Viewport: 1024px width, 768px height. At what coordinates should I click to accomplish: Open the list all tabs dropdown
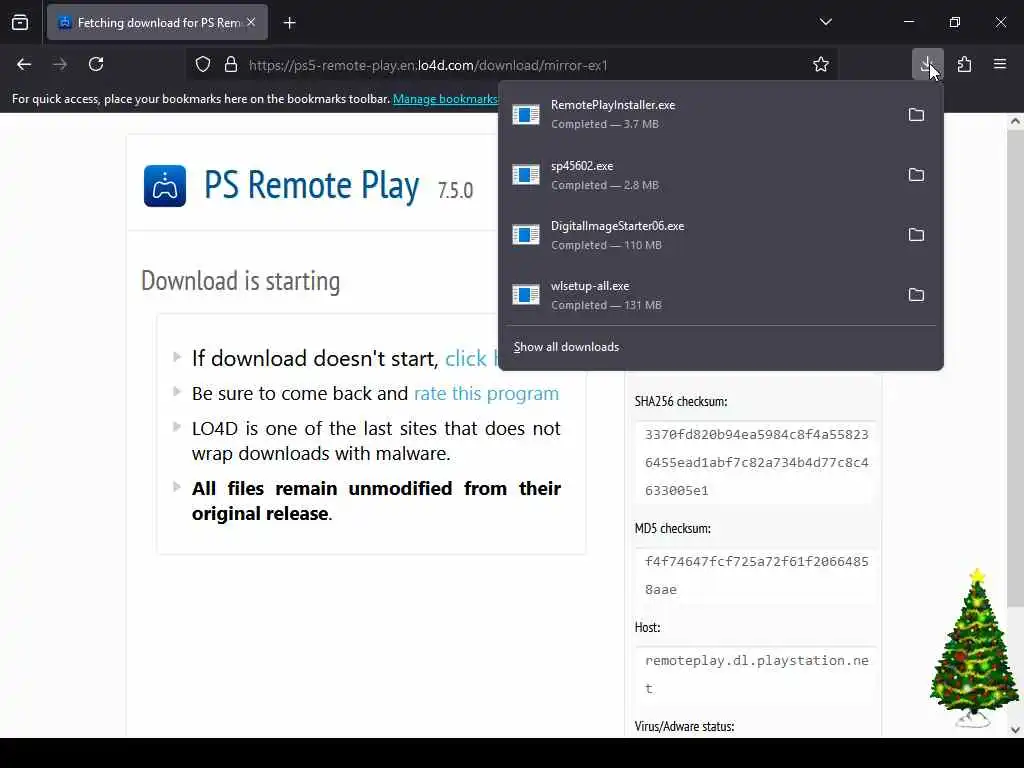825,22
